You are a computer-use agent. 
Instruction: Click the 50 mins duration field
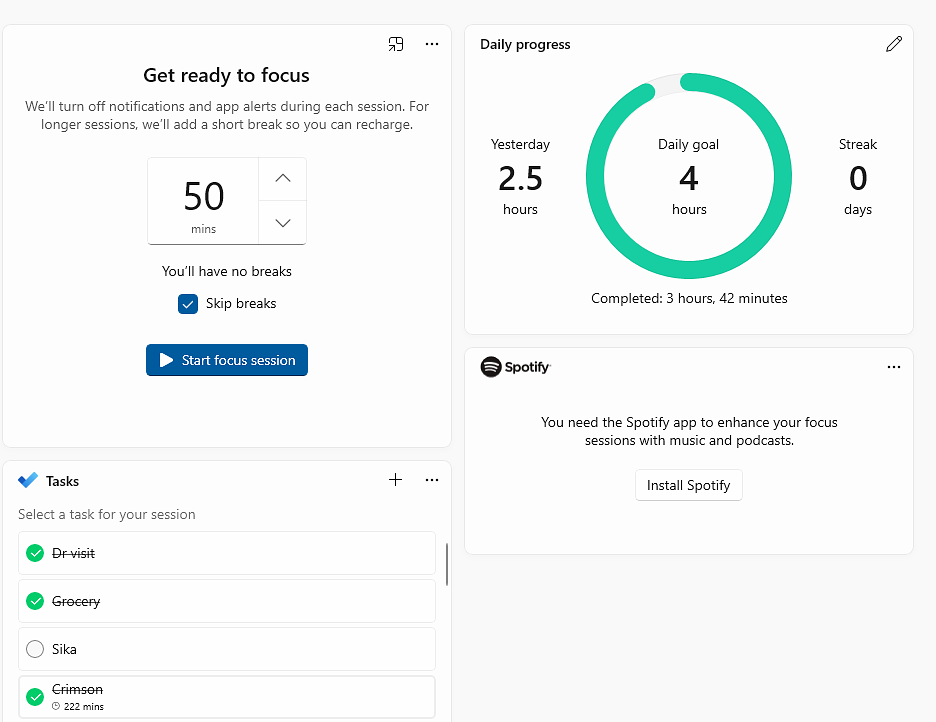(204, 201)
